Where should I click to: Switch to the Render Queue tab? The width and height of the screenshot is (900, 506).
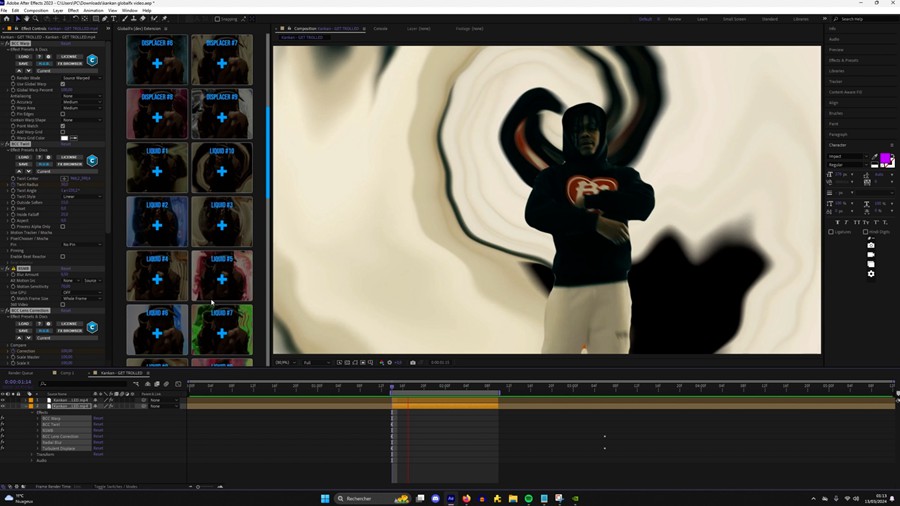(20, 373)
